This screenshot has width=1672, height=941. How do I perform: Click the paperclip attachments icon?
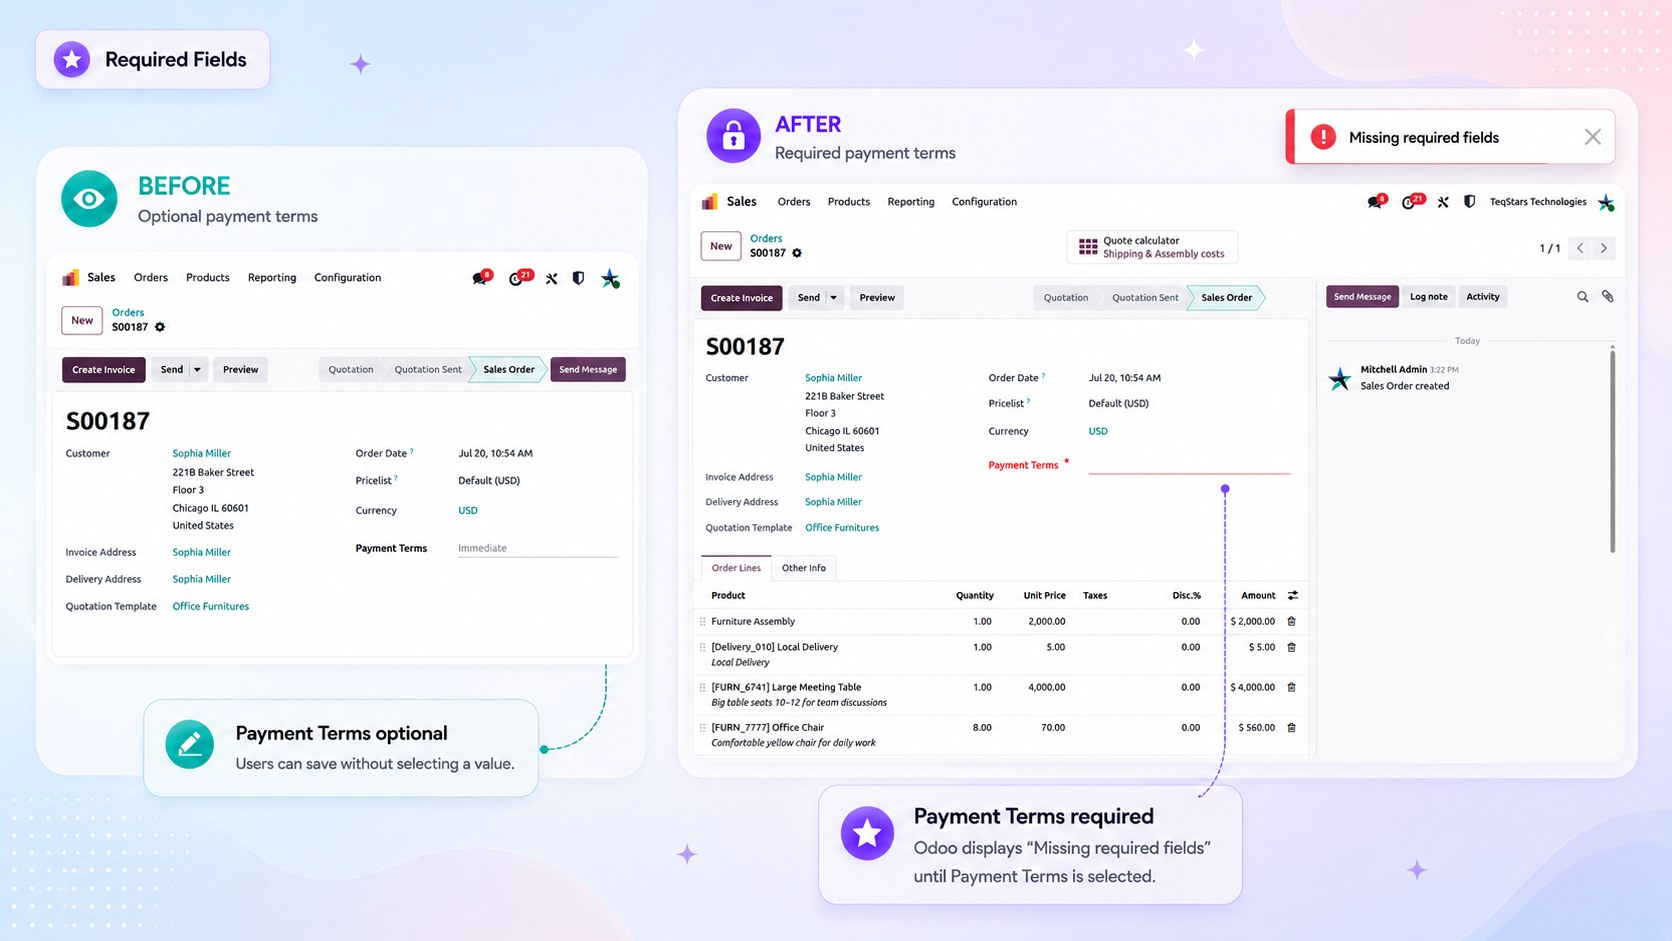point(1607,297)
